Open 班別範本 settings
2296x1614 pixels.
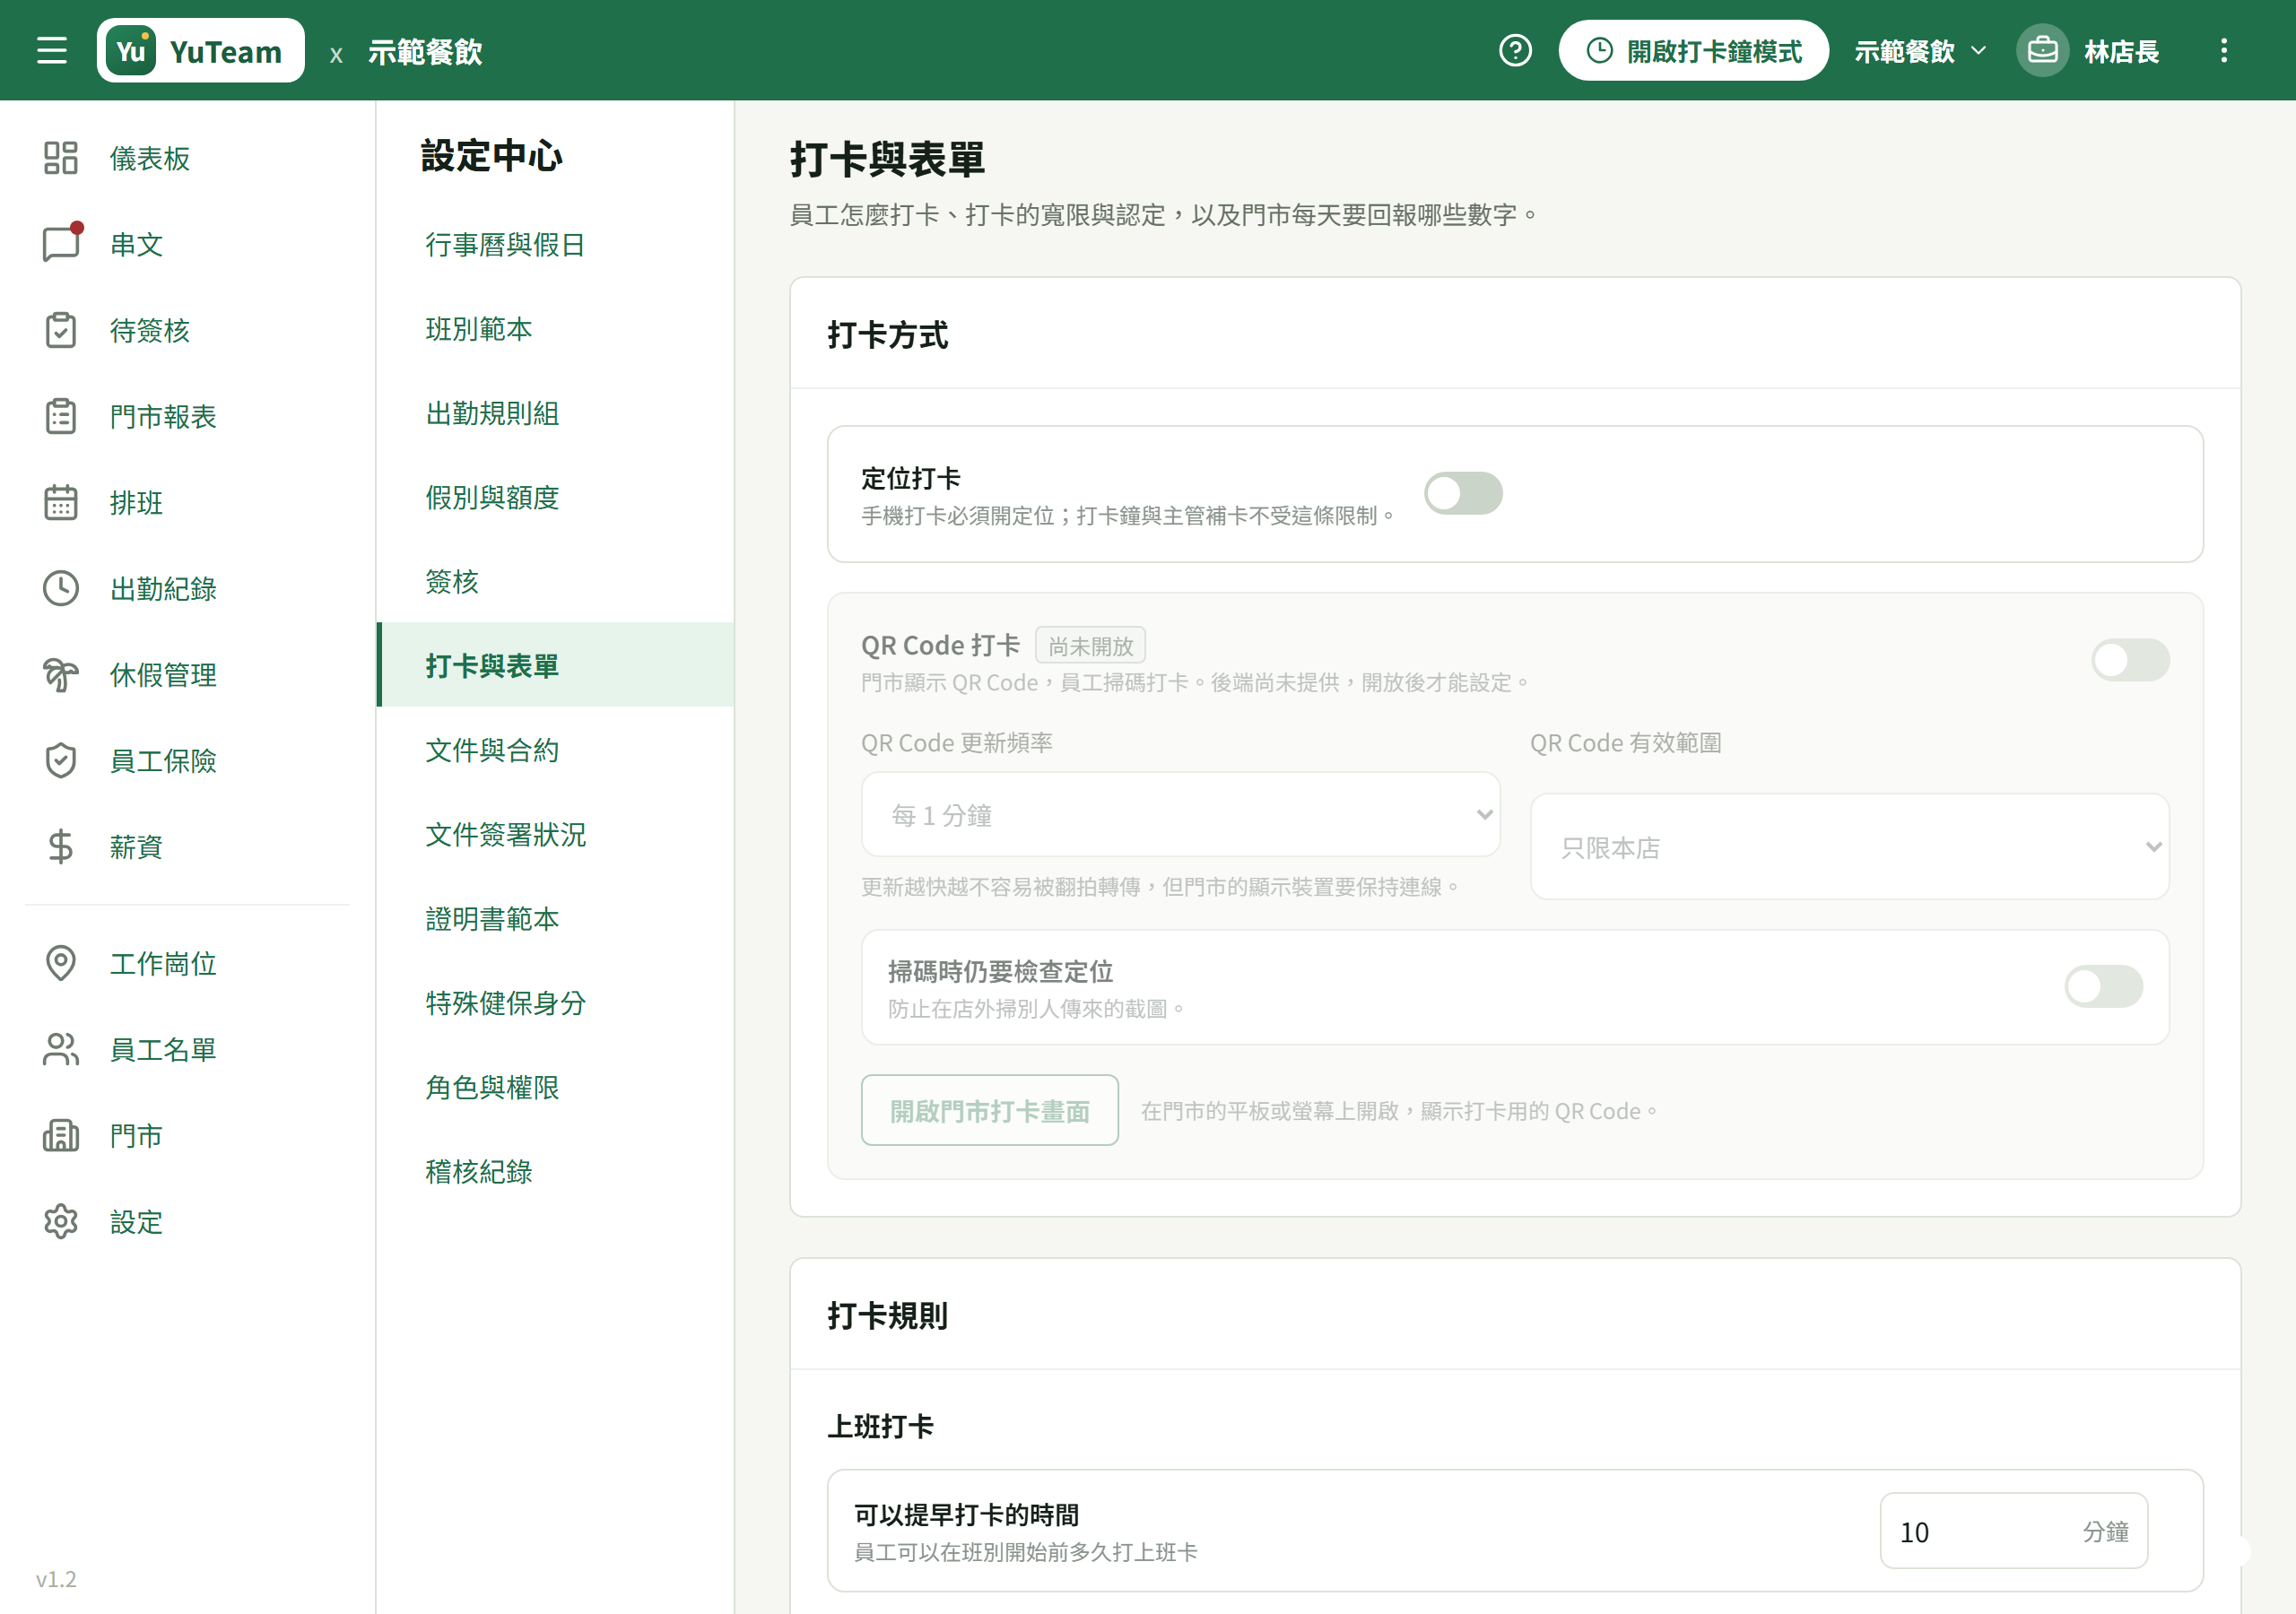pos(555,328)
